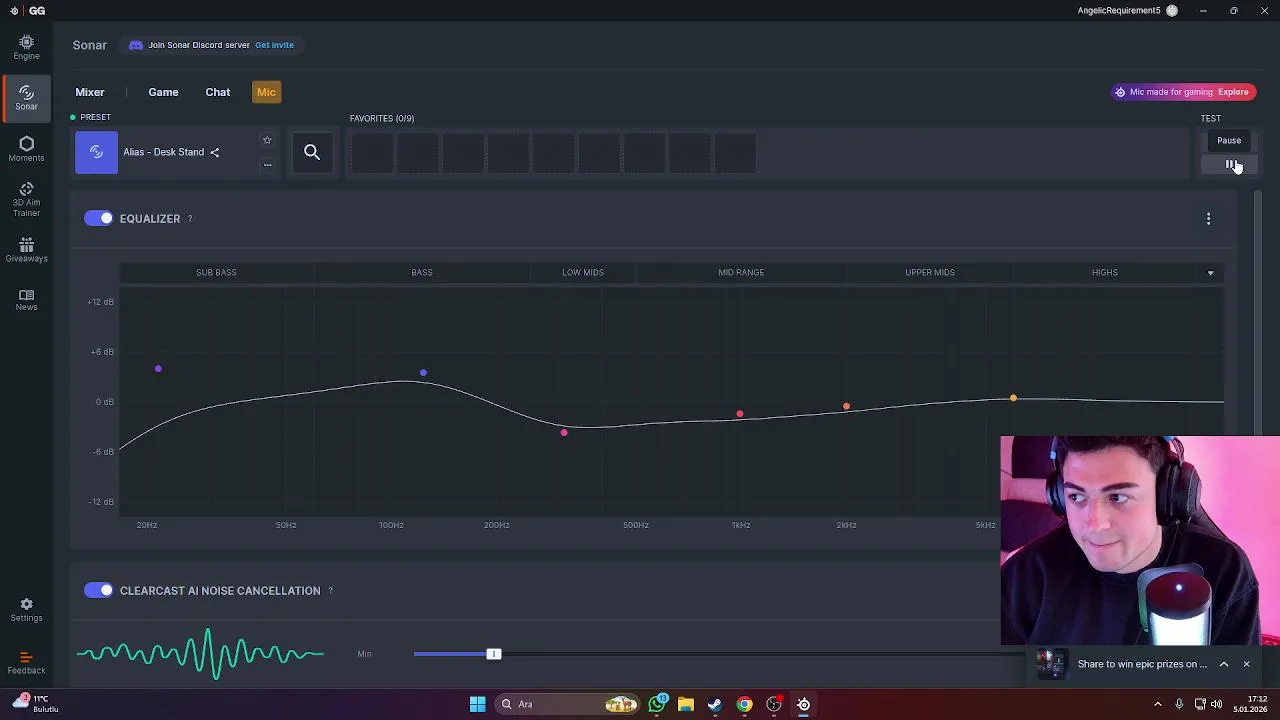Toggle ClearCast AI Noise Cancellation switch
Viewport: 1280px width, 720px height.
98,590
